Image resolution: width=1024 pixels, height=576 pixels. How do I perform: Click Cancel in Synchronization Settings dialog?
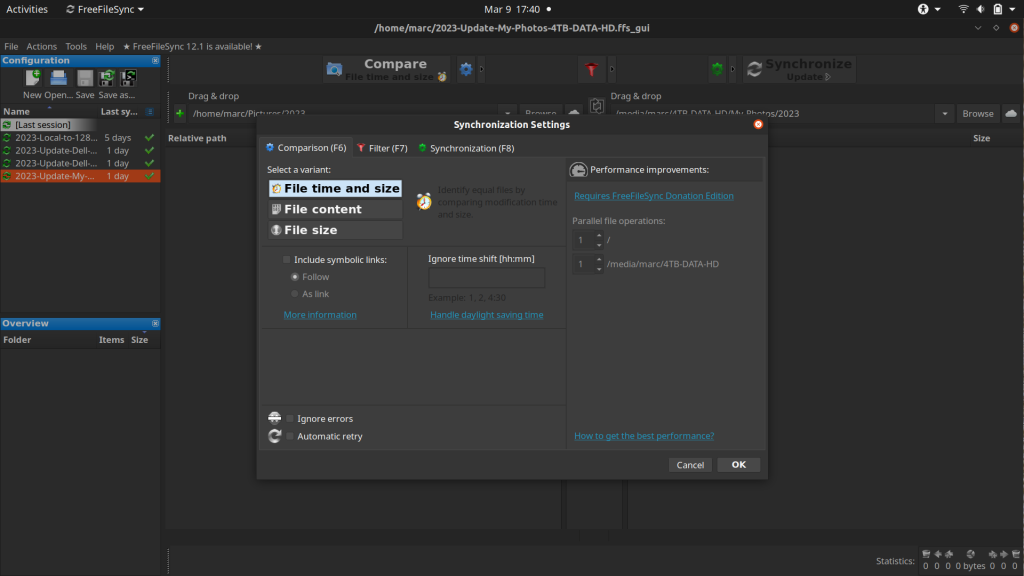(x=690, y=465)
